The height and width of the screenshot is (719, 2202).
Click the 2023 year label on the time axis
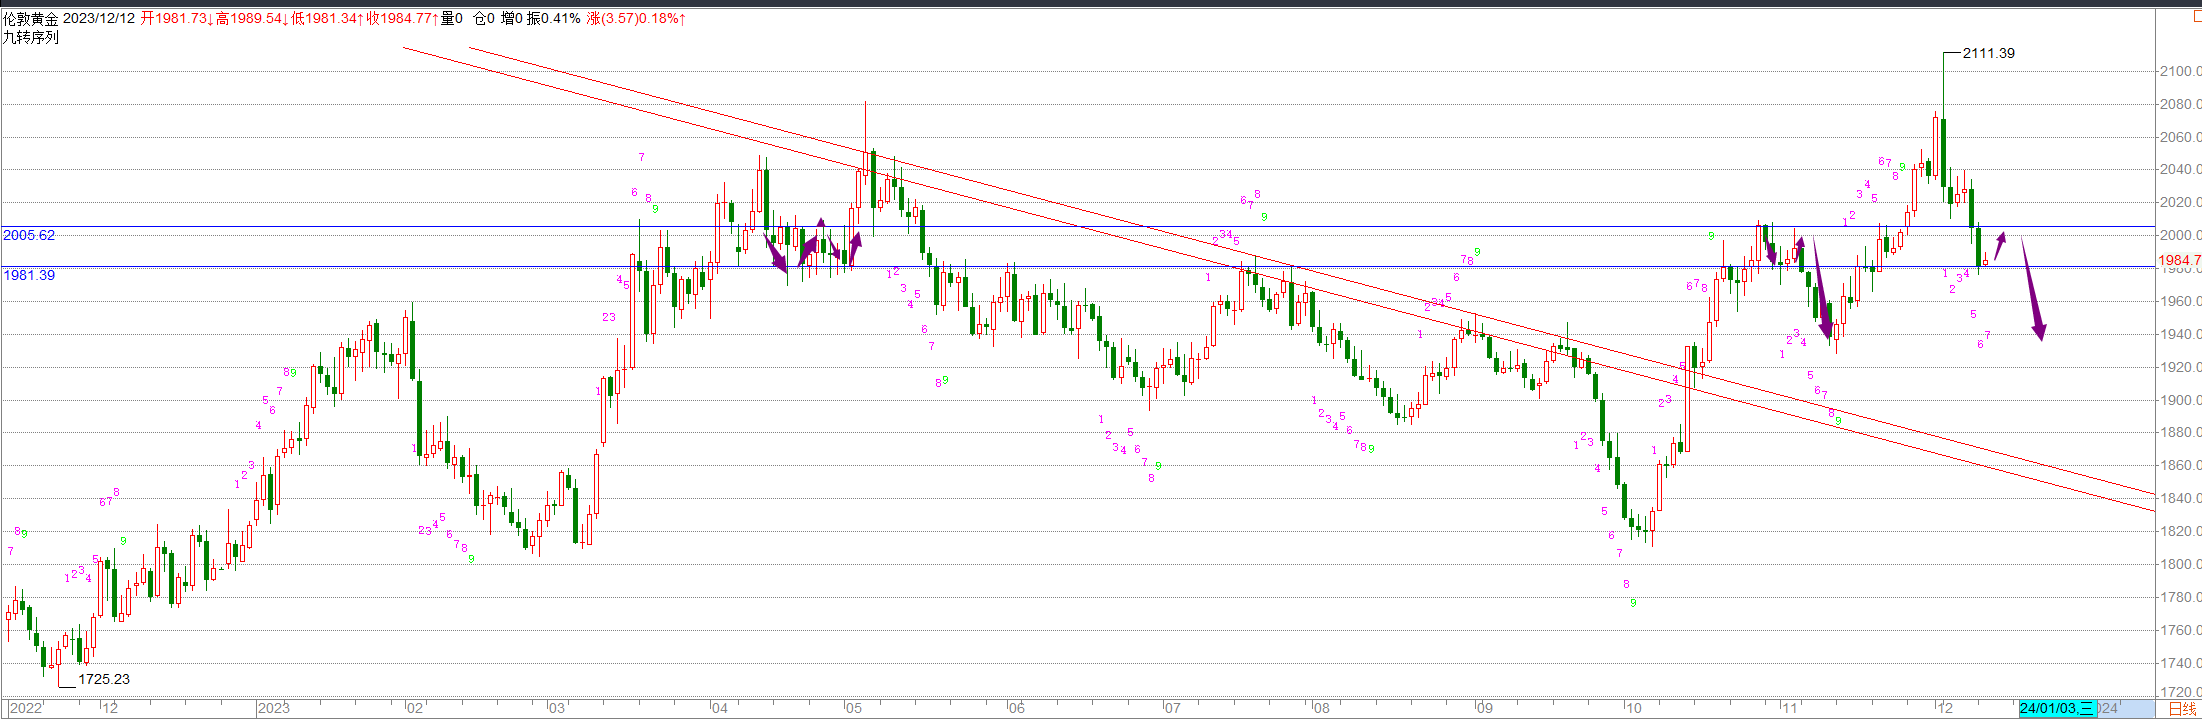273,708
